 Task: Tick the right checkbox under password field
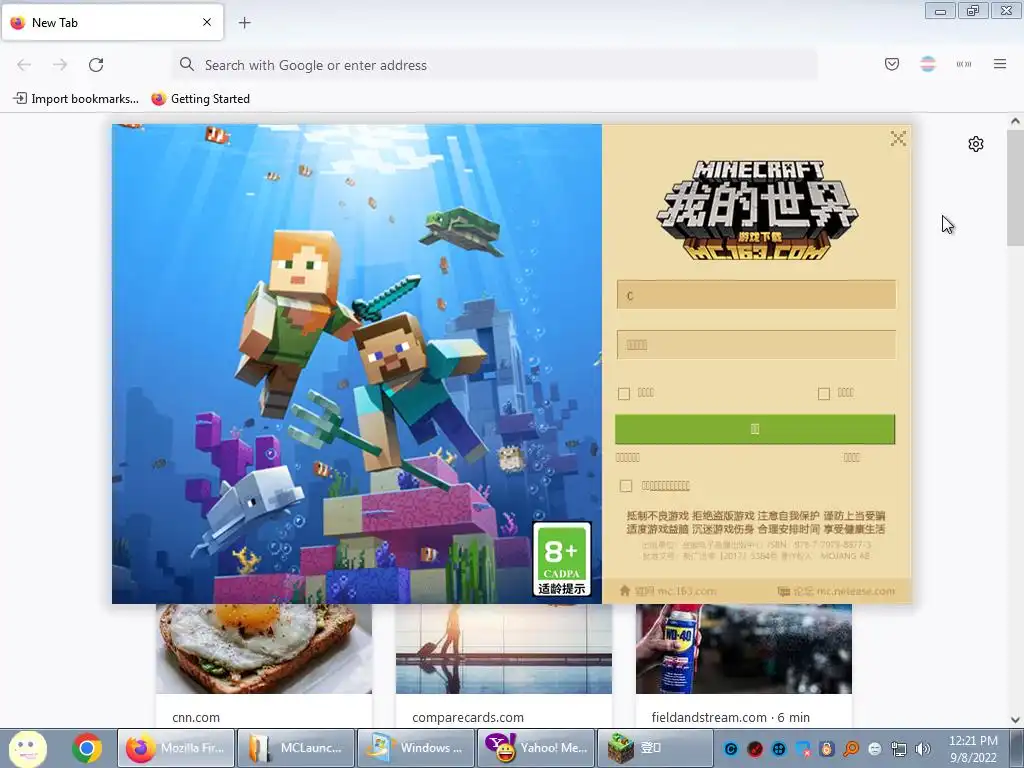[824, 394]
